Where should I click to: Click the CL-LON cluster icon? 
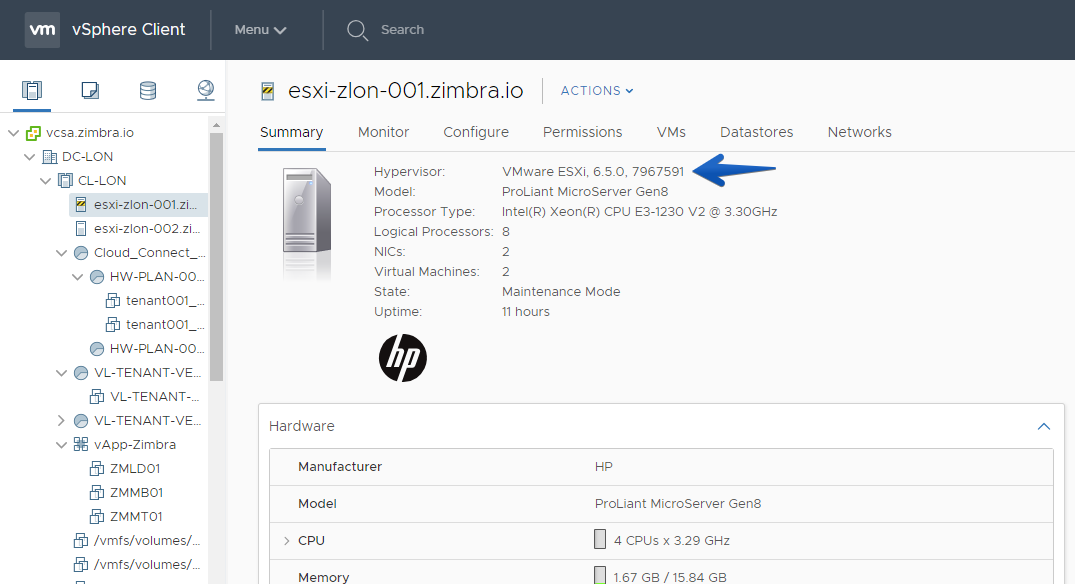pos(66,181)
